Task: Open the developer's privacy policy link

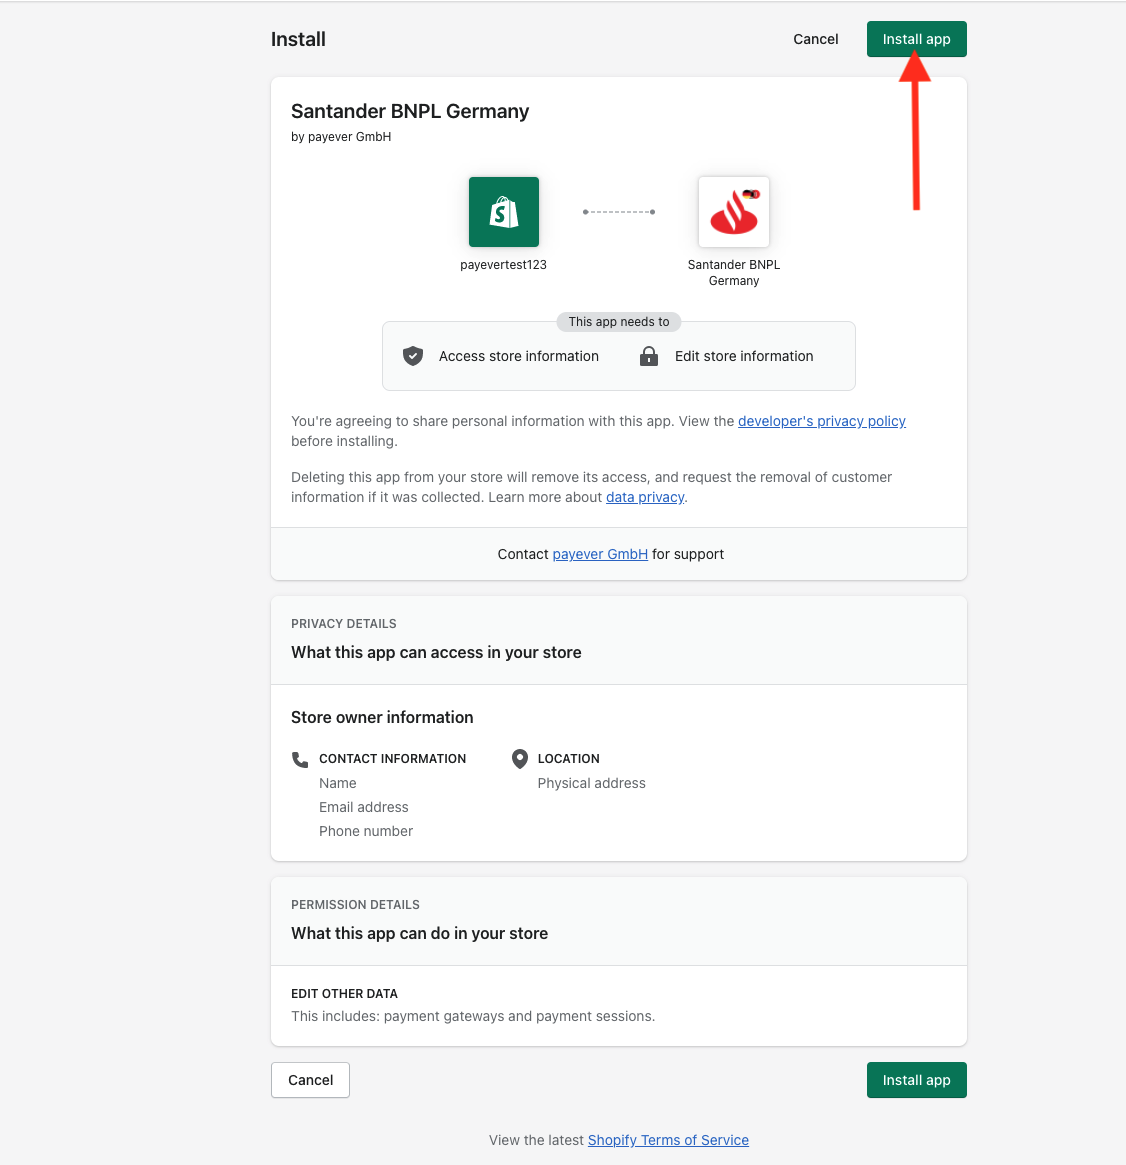Action: coord(821,421)
